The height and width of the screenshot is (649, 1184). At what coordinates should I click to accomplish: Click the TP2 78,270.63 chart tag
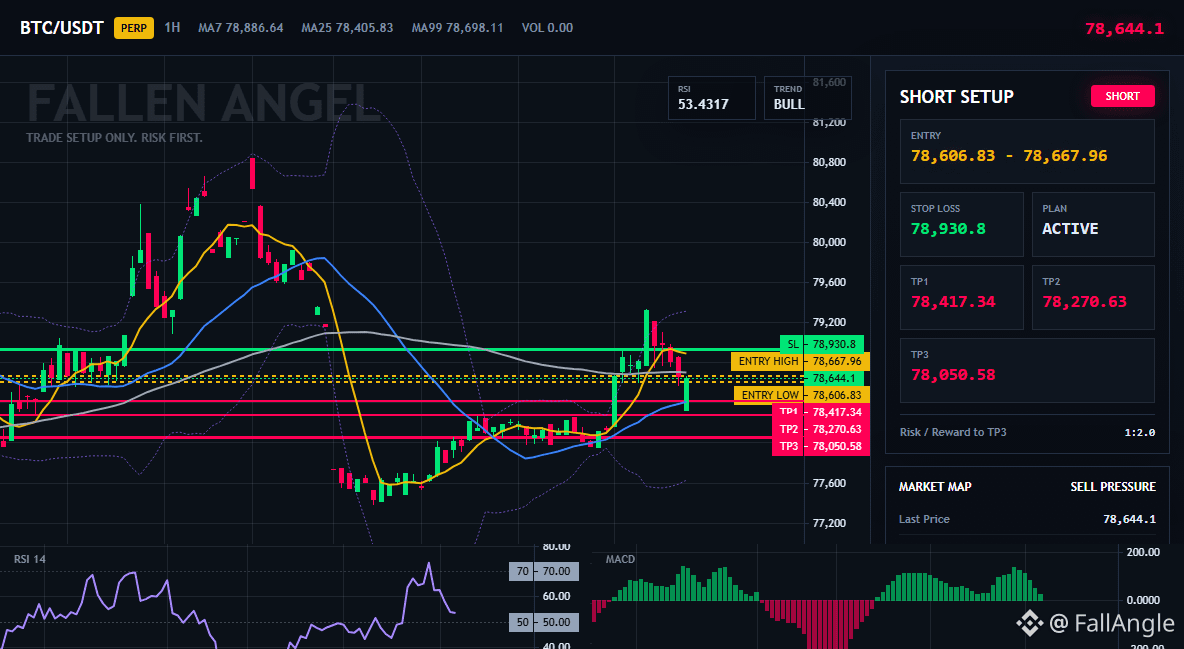click(821, 429)
